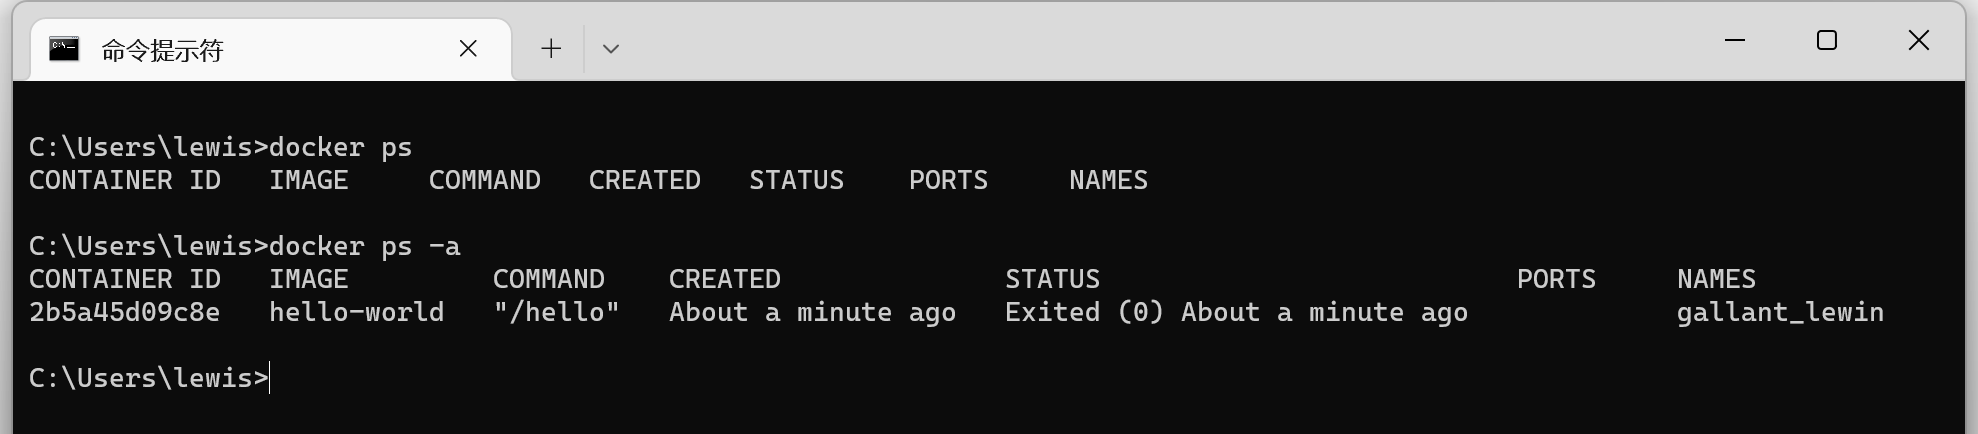The image size is (1978, 434).
Task: Expand the new tab profile dropdown chevron
Action: [x=611, y=49]
